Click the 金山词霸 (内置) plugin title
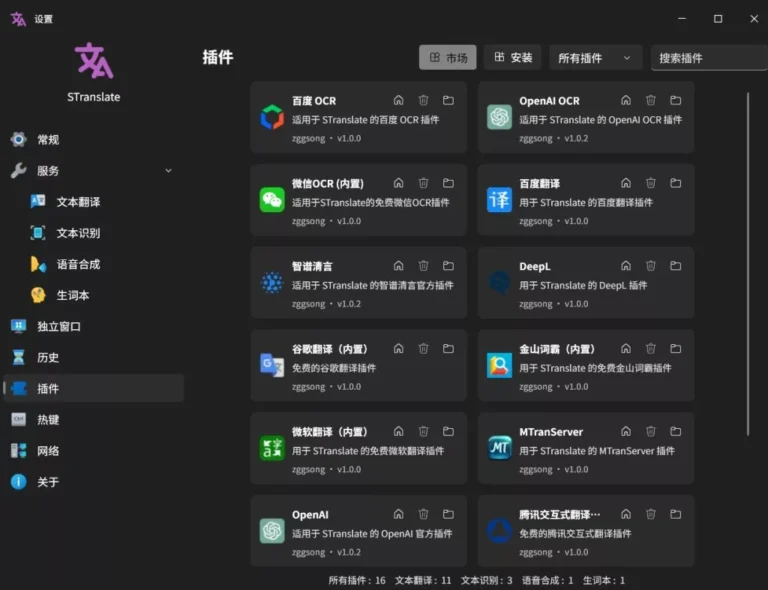 point(557,349)
